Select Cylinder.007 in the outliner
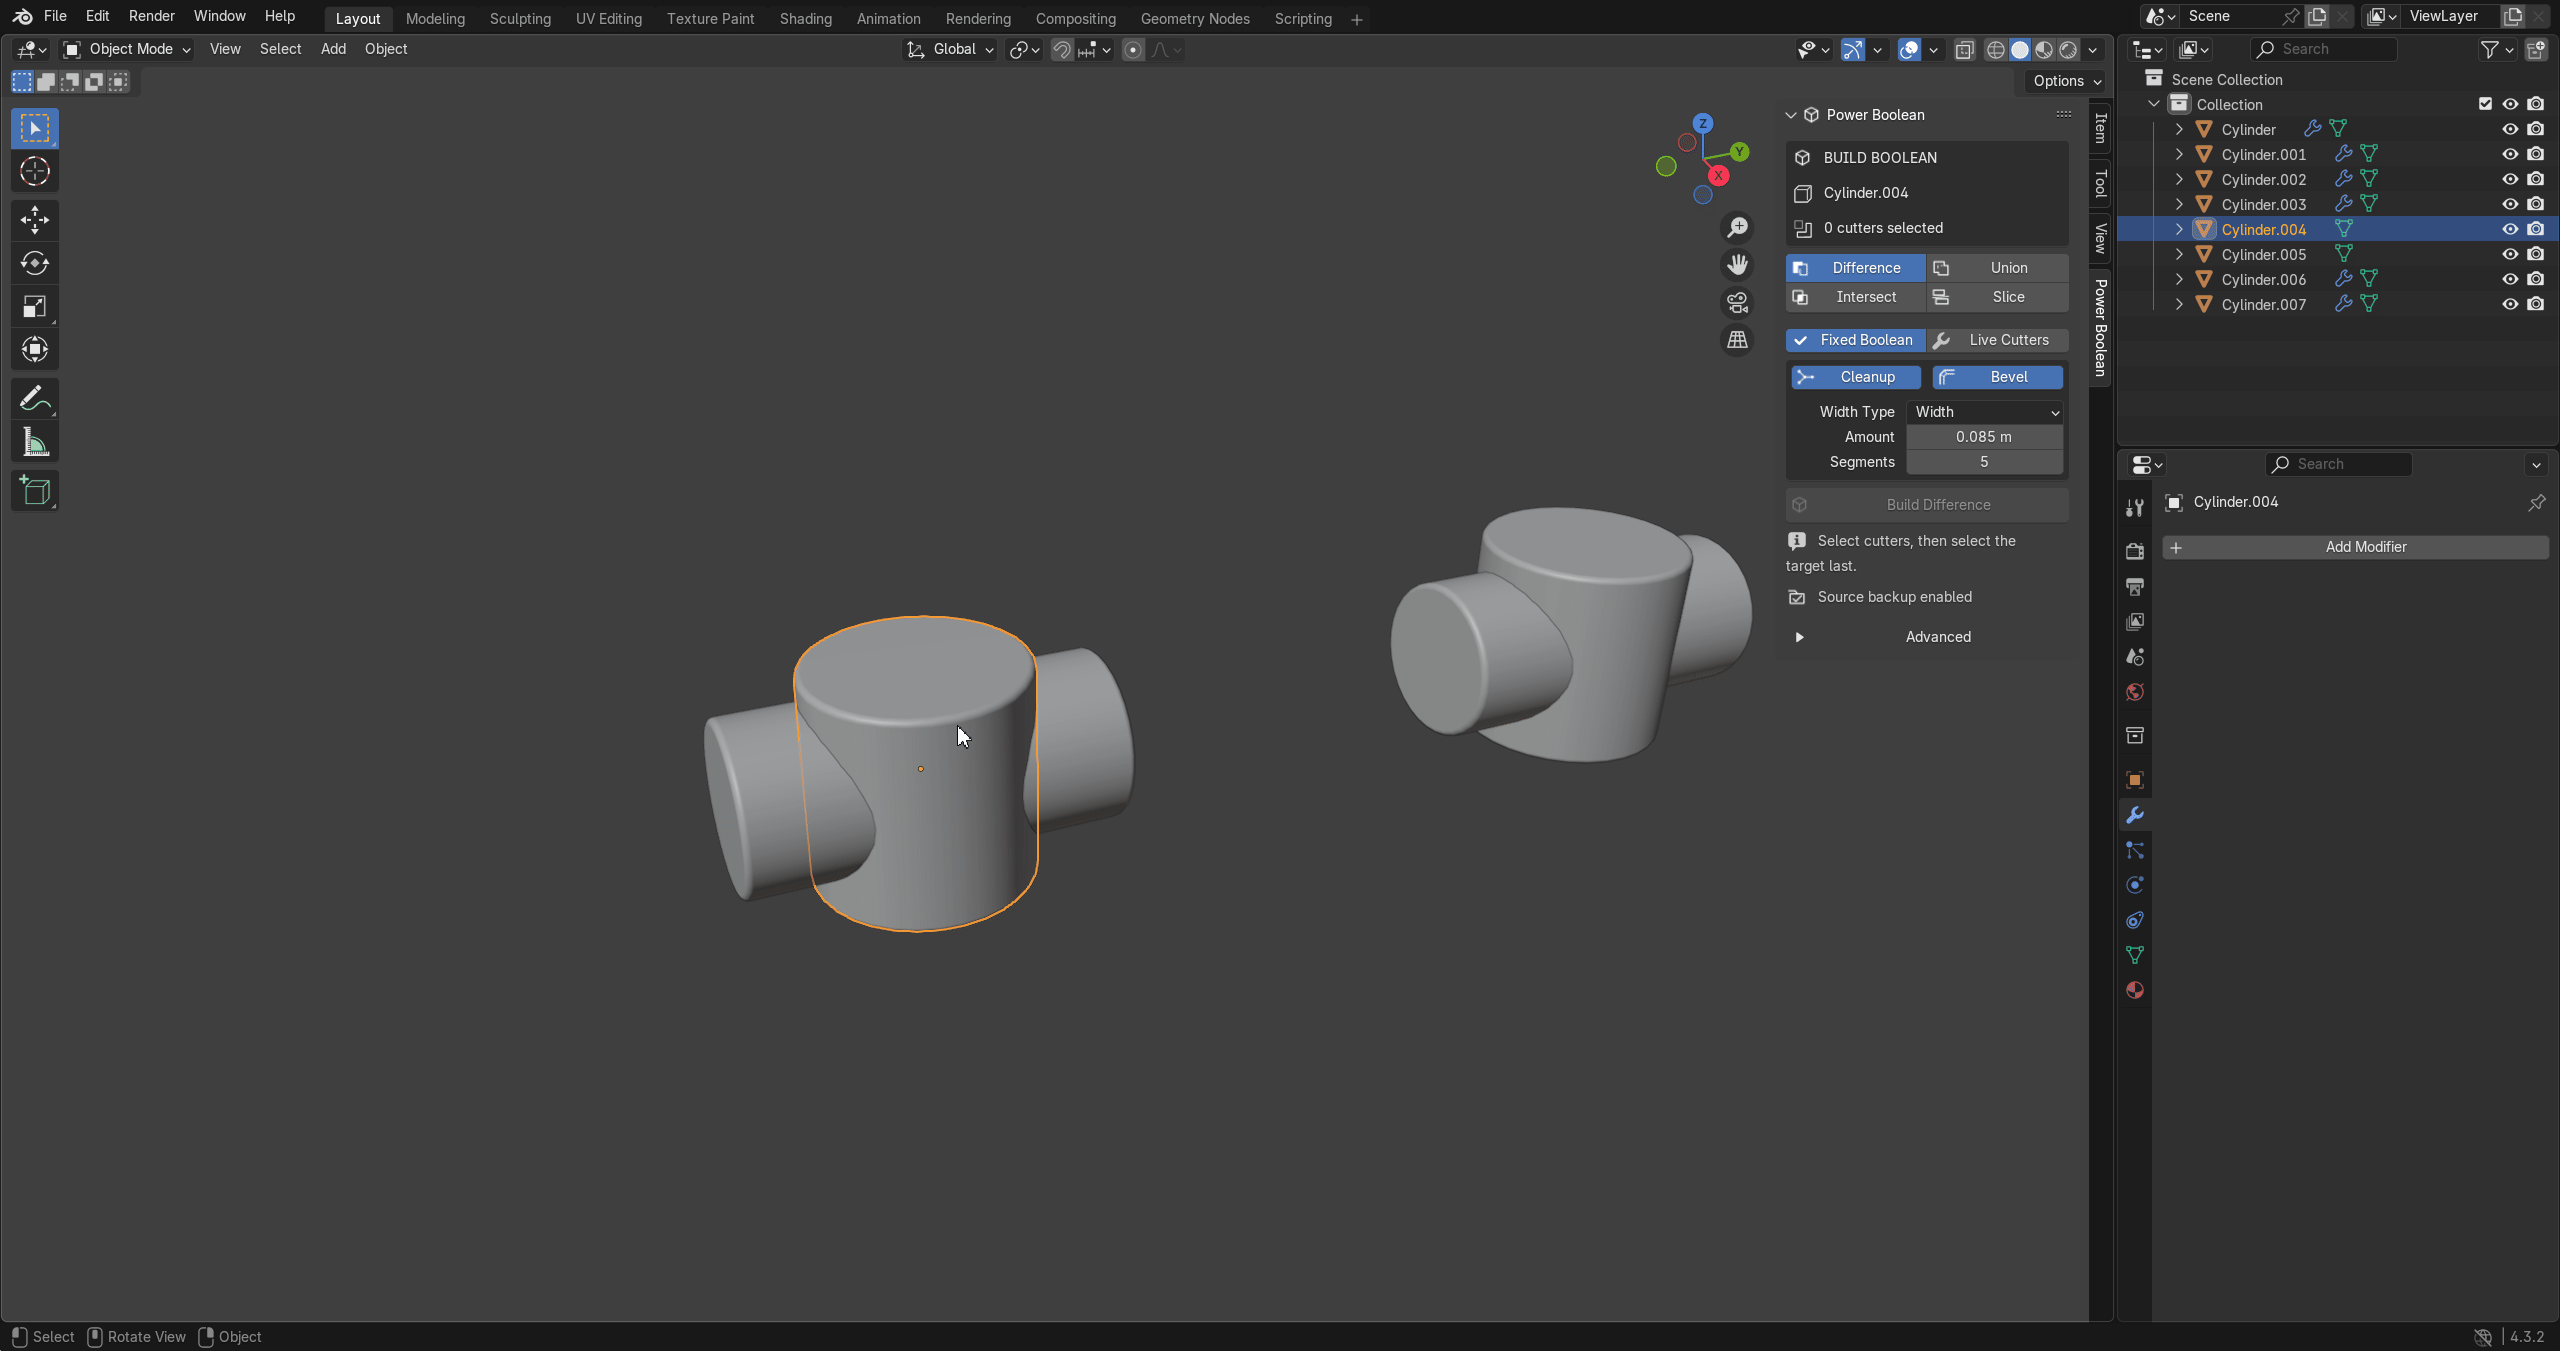Image resolution: width=2560 pixels, height=1351 pixels. (x=2264, y=304)
